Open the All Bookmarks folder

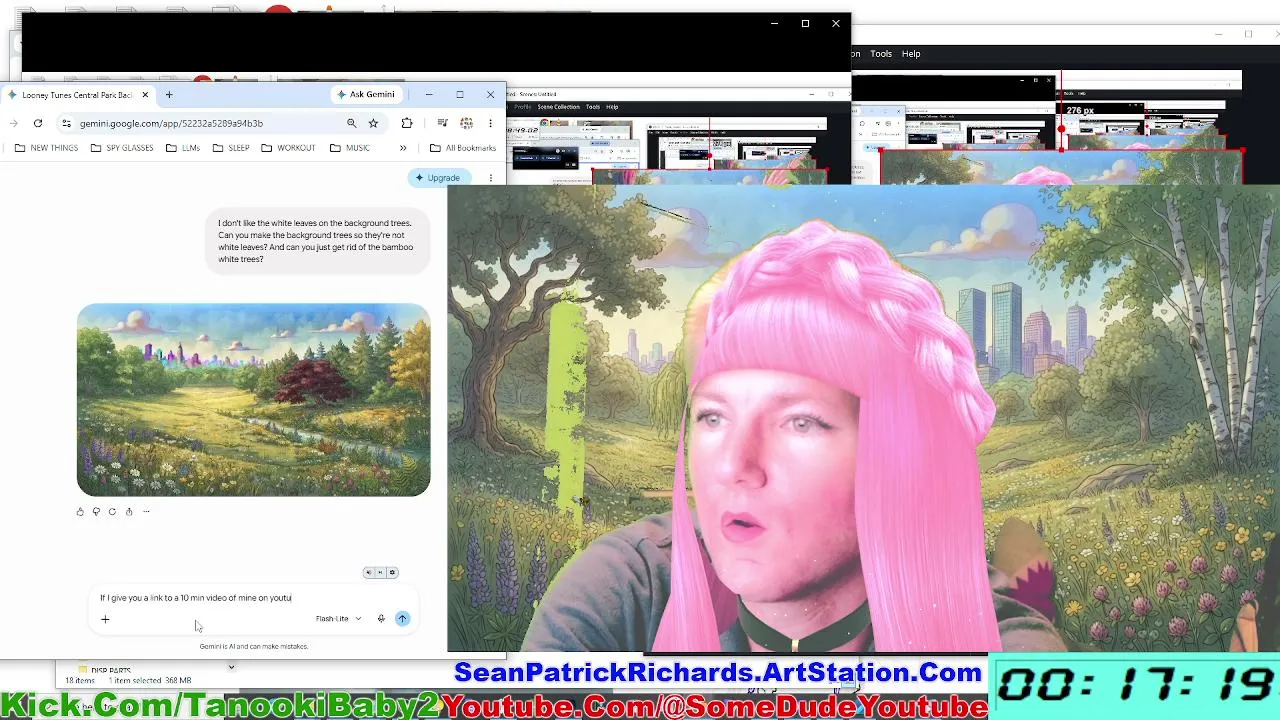click(x=463, y=148)
